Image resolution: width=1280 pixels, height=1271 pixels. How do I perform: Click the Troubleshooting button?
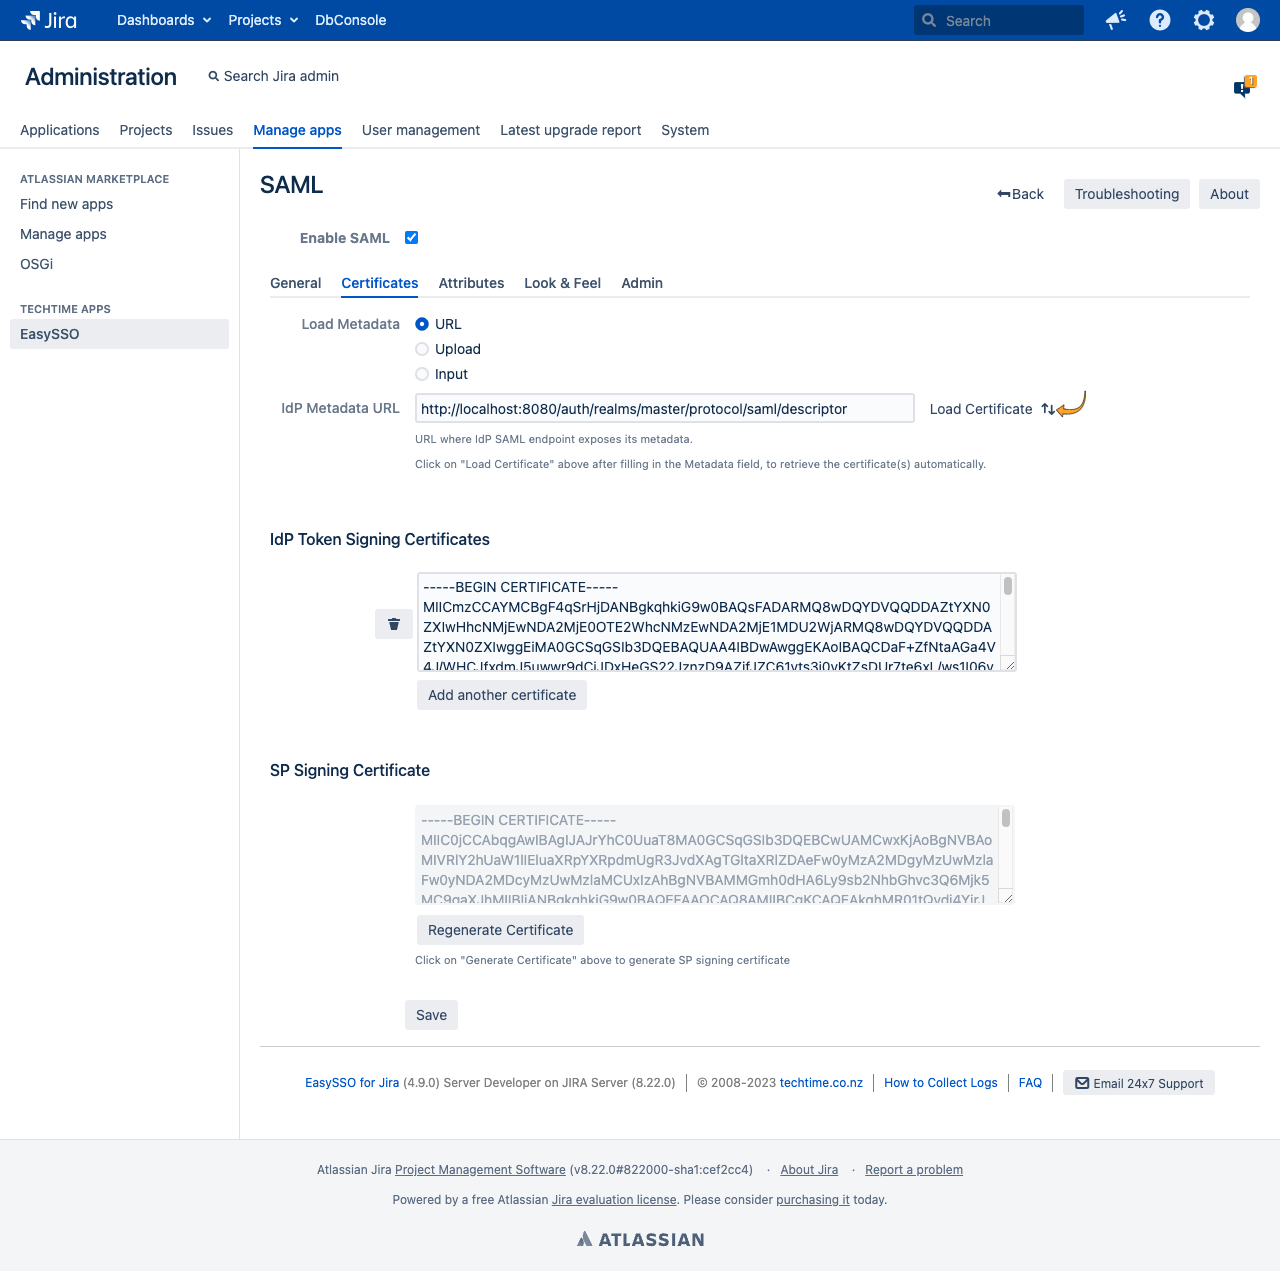pyautogui.click(x=1127, y=194)
